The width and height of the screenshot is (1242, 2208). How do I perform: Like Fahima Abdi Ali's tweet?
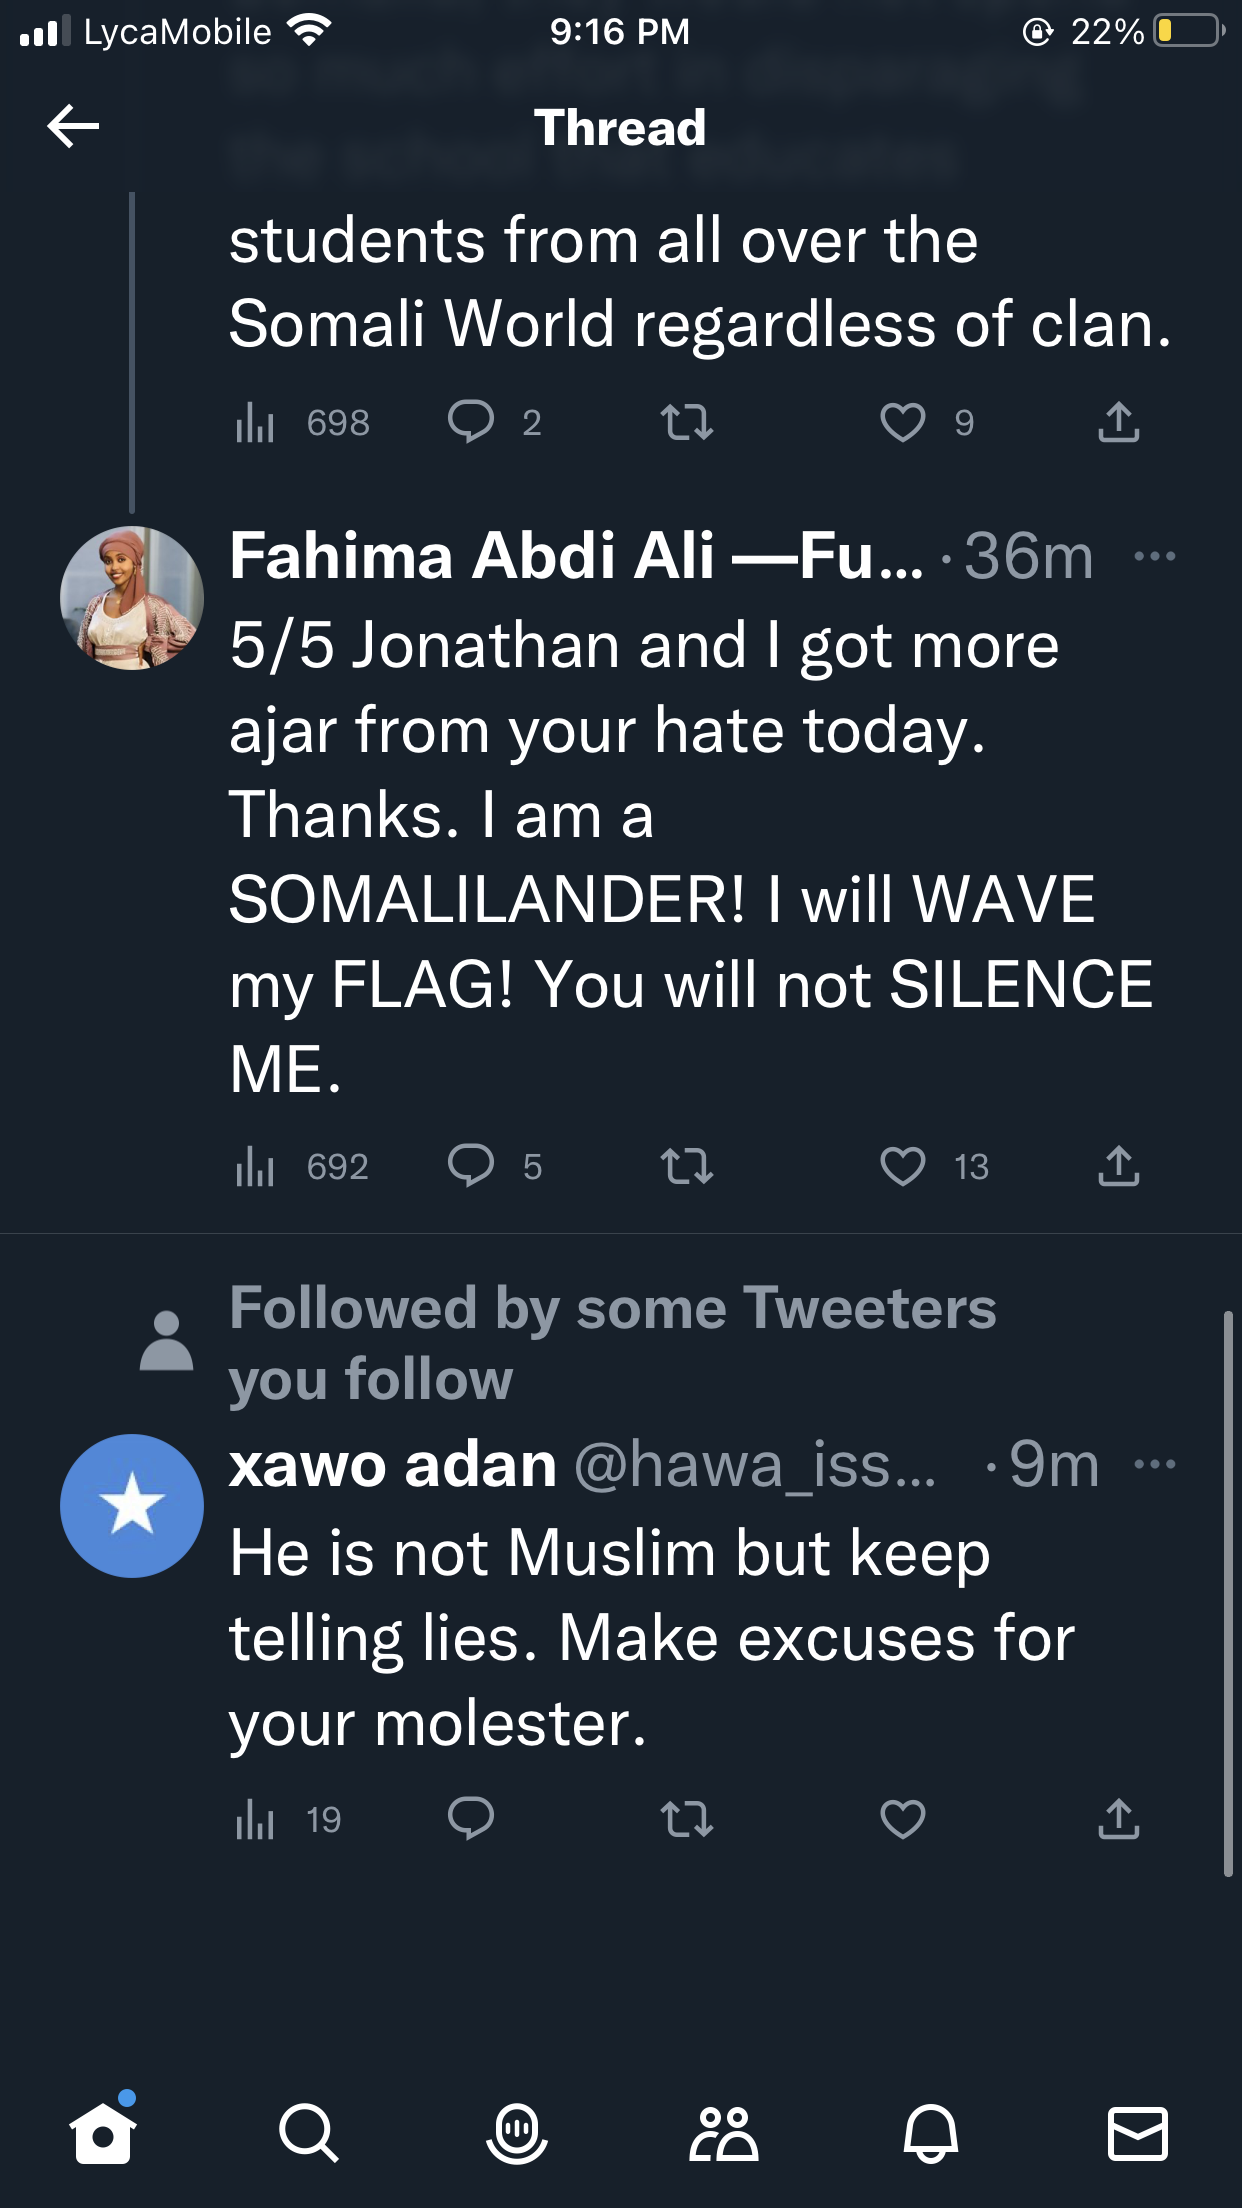902,1166
